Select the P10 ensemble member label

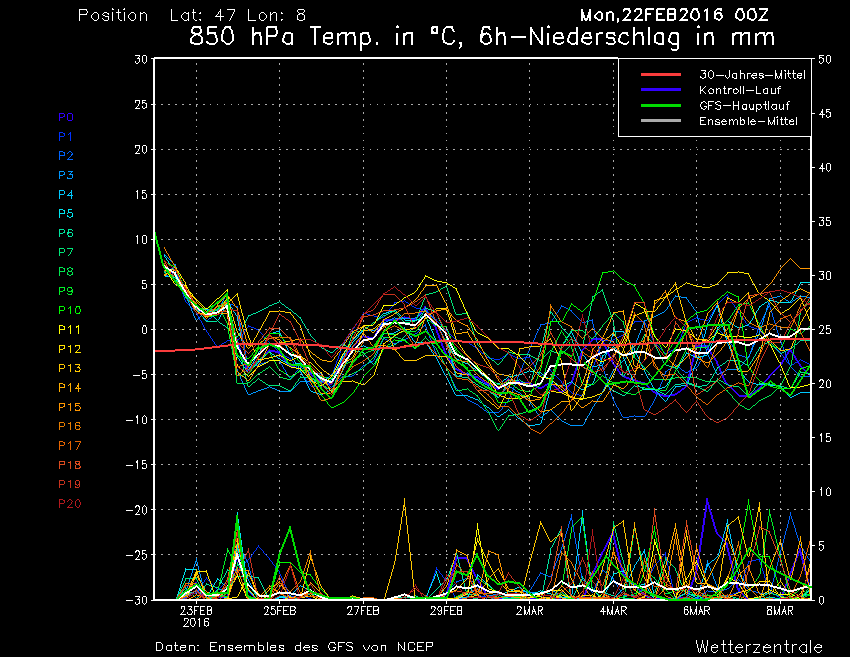pos(69,310)
